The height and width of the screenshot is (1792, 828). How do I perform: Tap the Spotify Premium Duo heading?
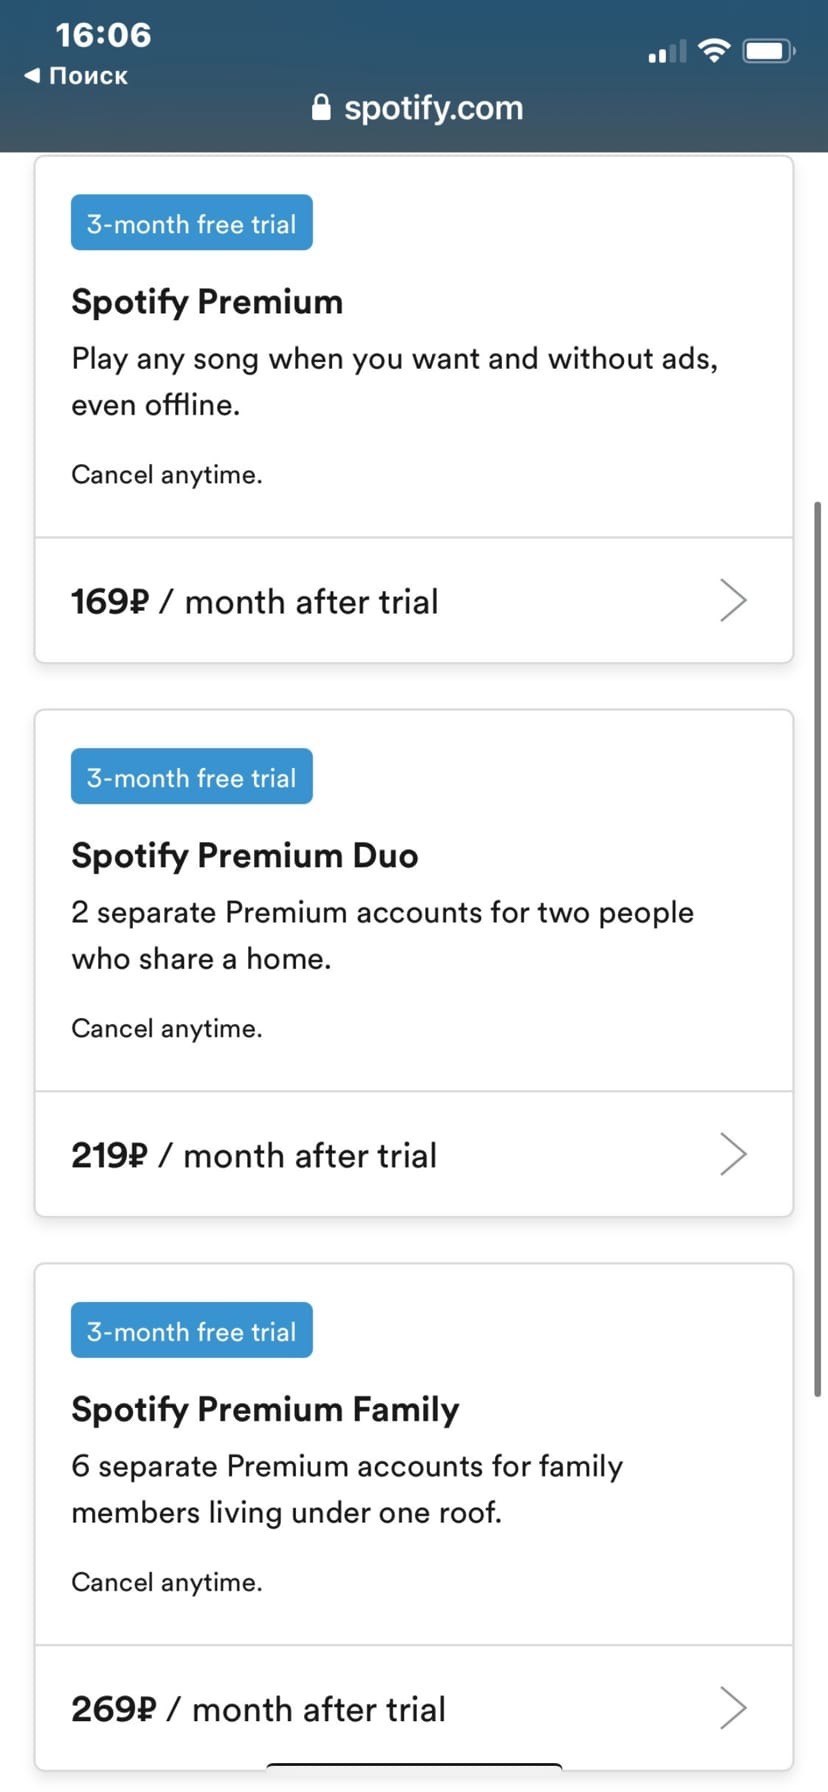coord(245,856)
